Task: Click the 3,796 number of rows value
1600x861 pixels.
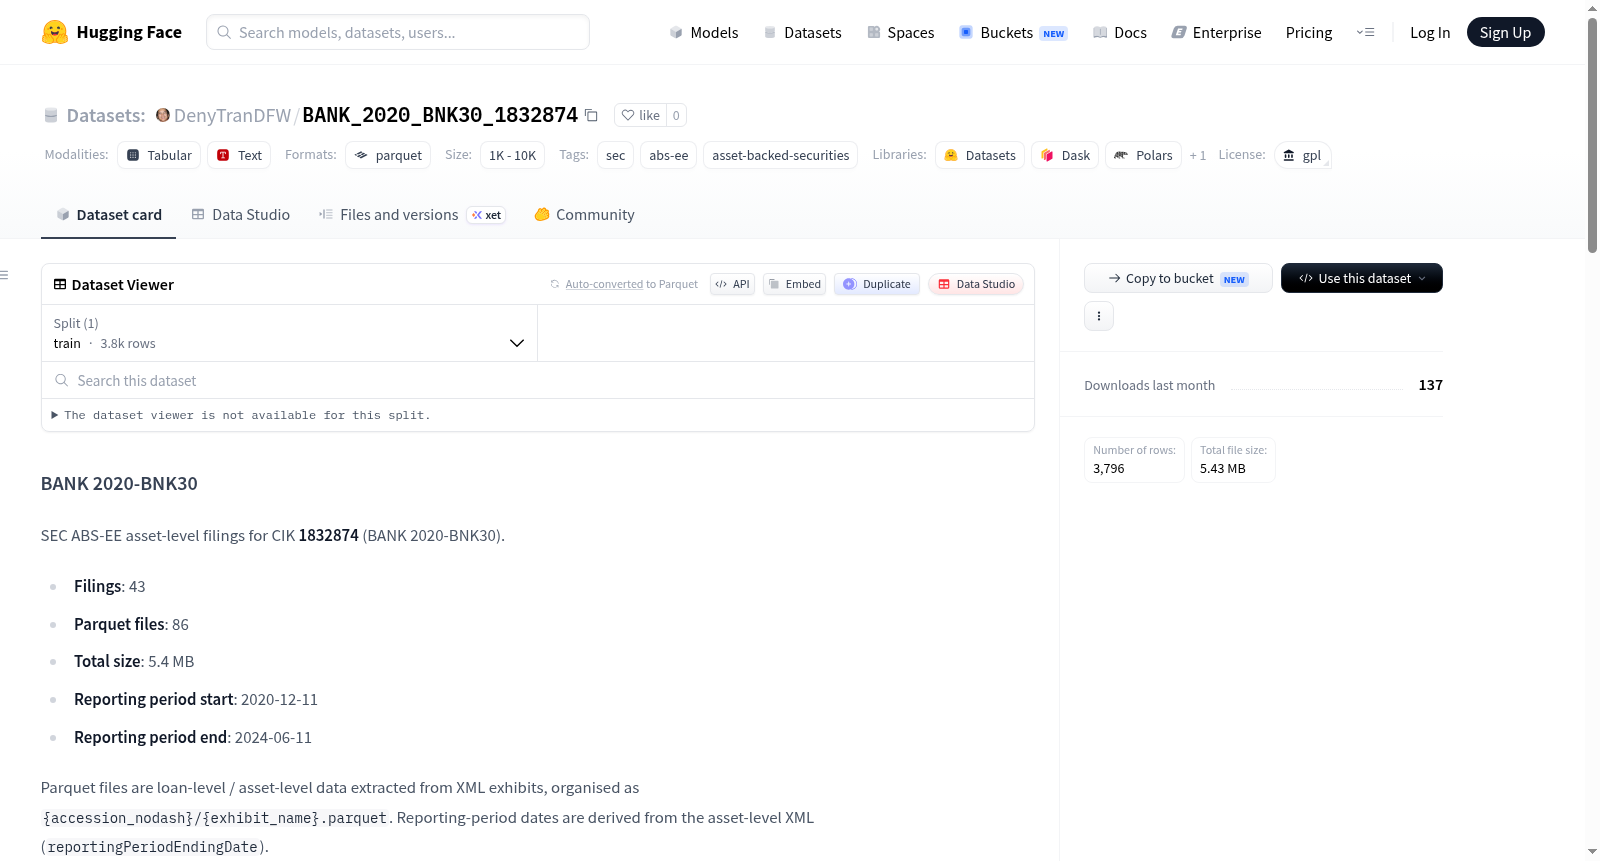Action: pos(1109,468)
